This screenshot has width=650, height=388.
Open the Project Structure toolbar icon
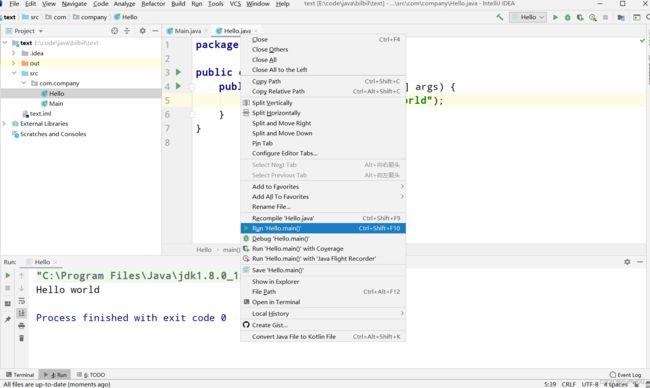[621, 17]
